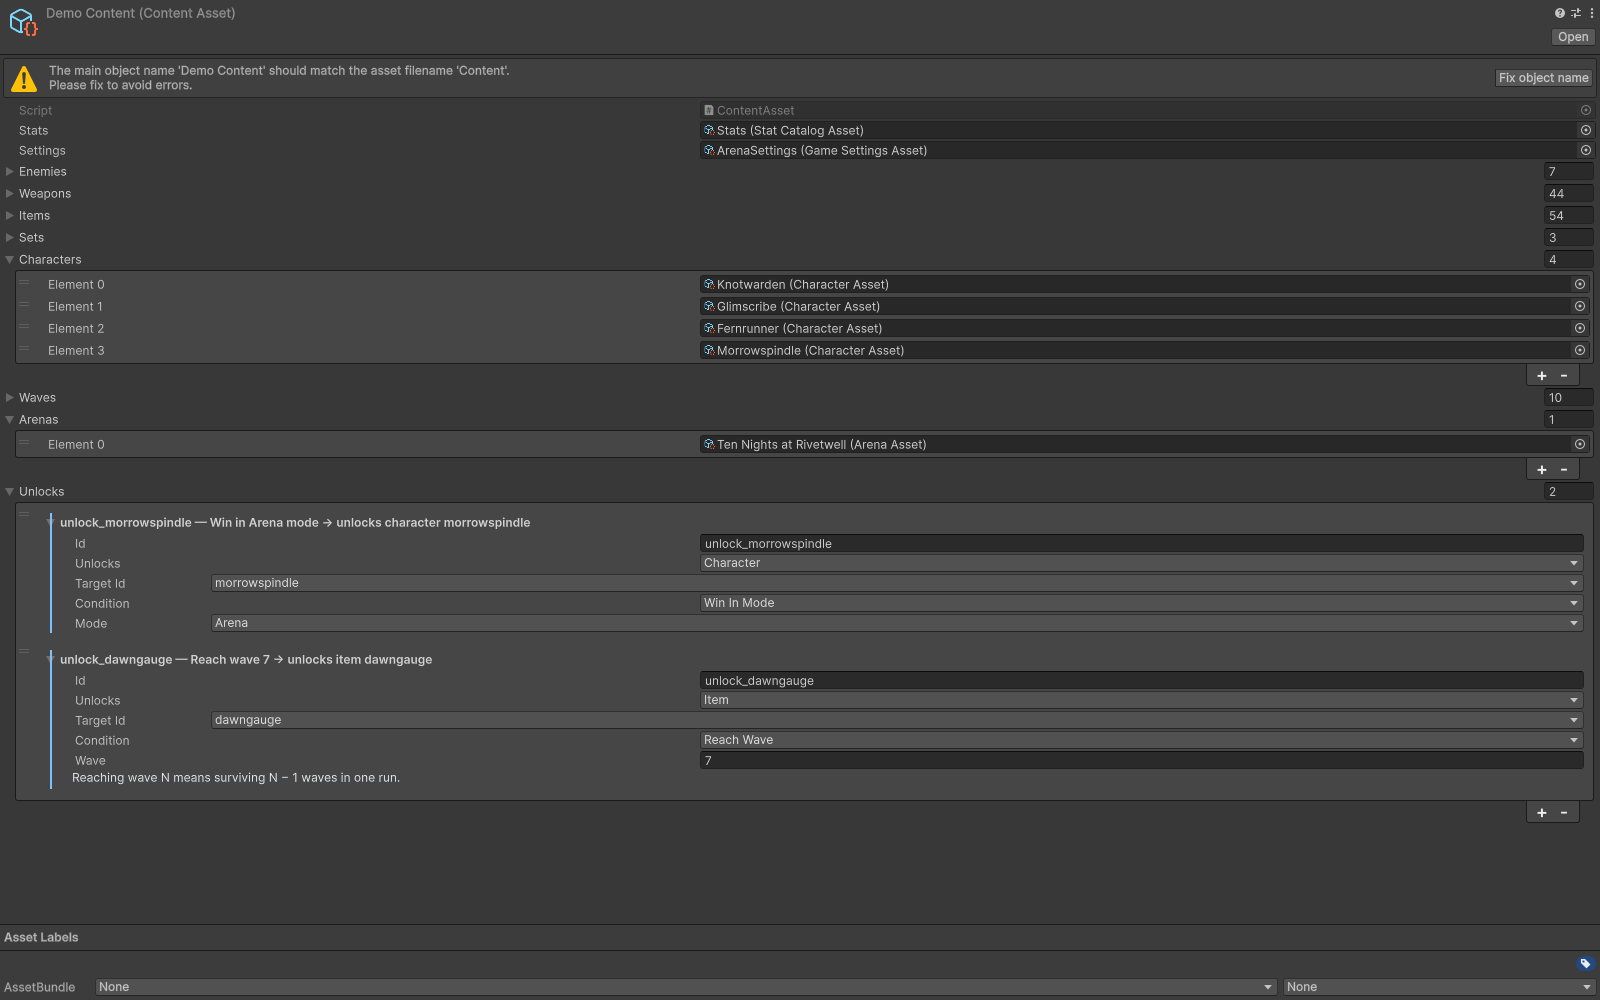
Task: Edit the Id field unlock_dawngauge
Action: point(1141,681)
